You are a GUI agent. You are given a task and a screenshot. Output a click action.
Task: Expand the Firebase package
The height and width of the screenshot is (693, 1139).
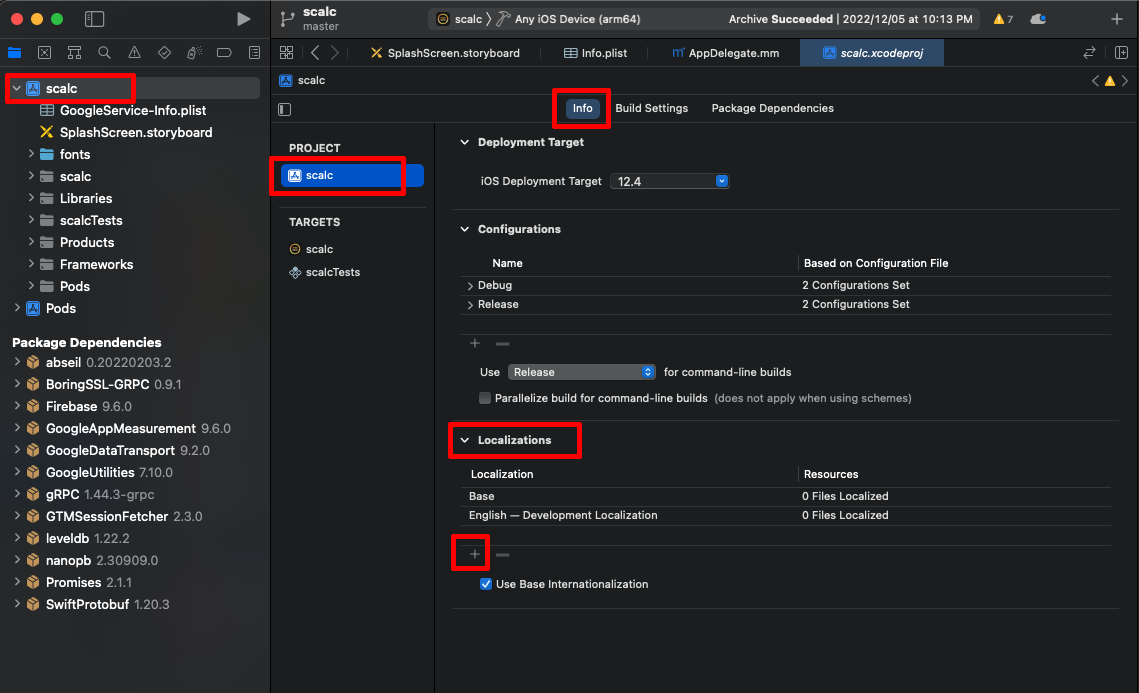(x=17, y=406)
